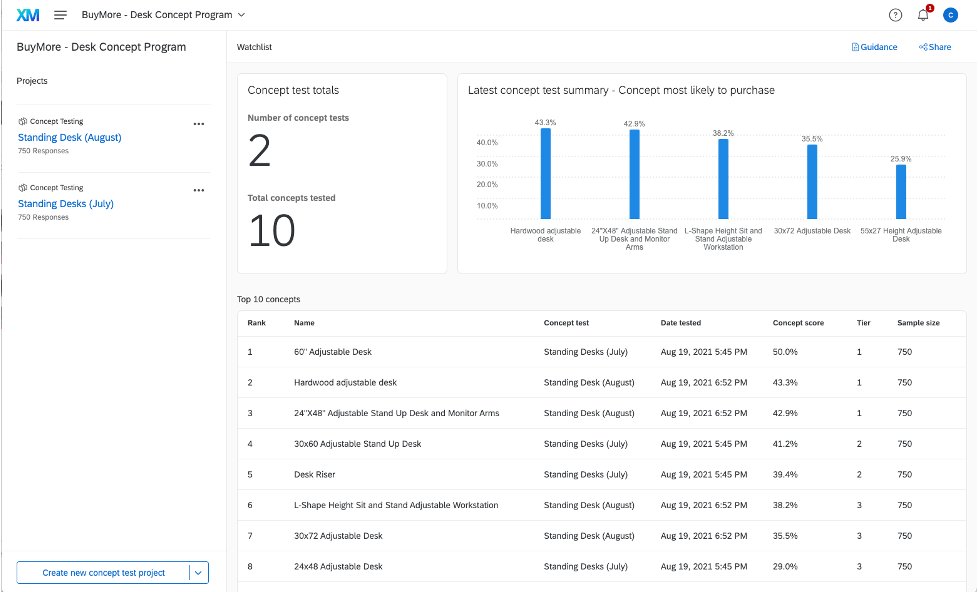Click the Concept Testing icon above Standing Desk (August)
This screenshot has width=978, height=592.
pyautogui.click(x=21, y=120)
